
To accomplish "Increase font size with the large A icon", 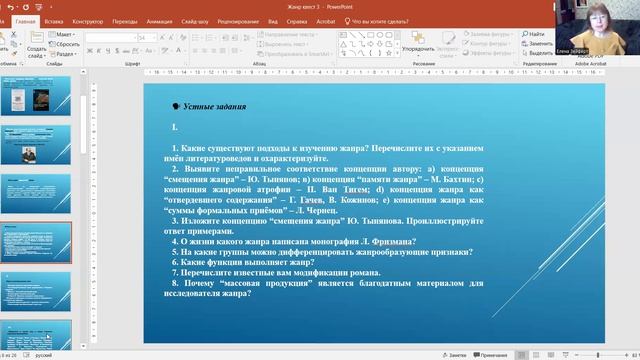I will tap(162, 38).
